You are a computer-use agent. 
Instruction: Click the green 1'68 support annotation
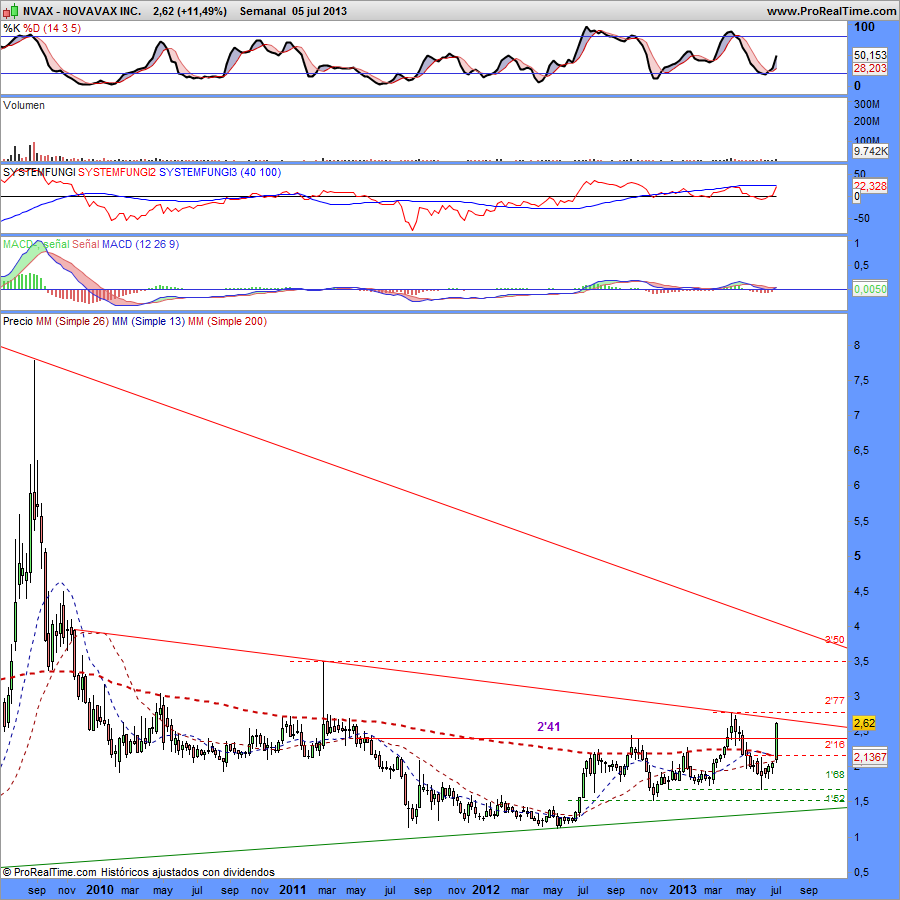tap(835, 775)
